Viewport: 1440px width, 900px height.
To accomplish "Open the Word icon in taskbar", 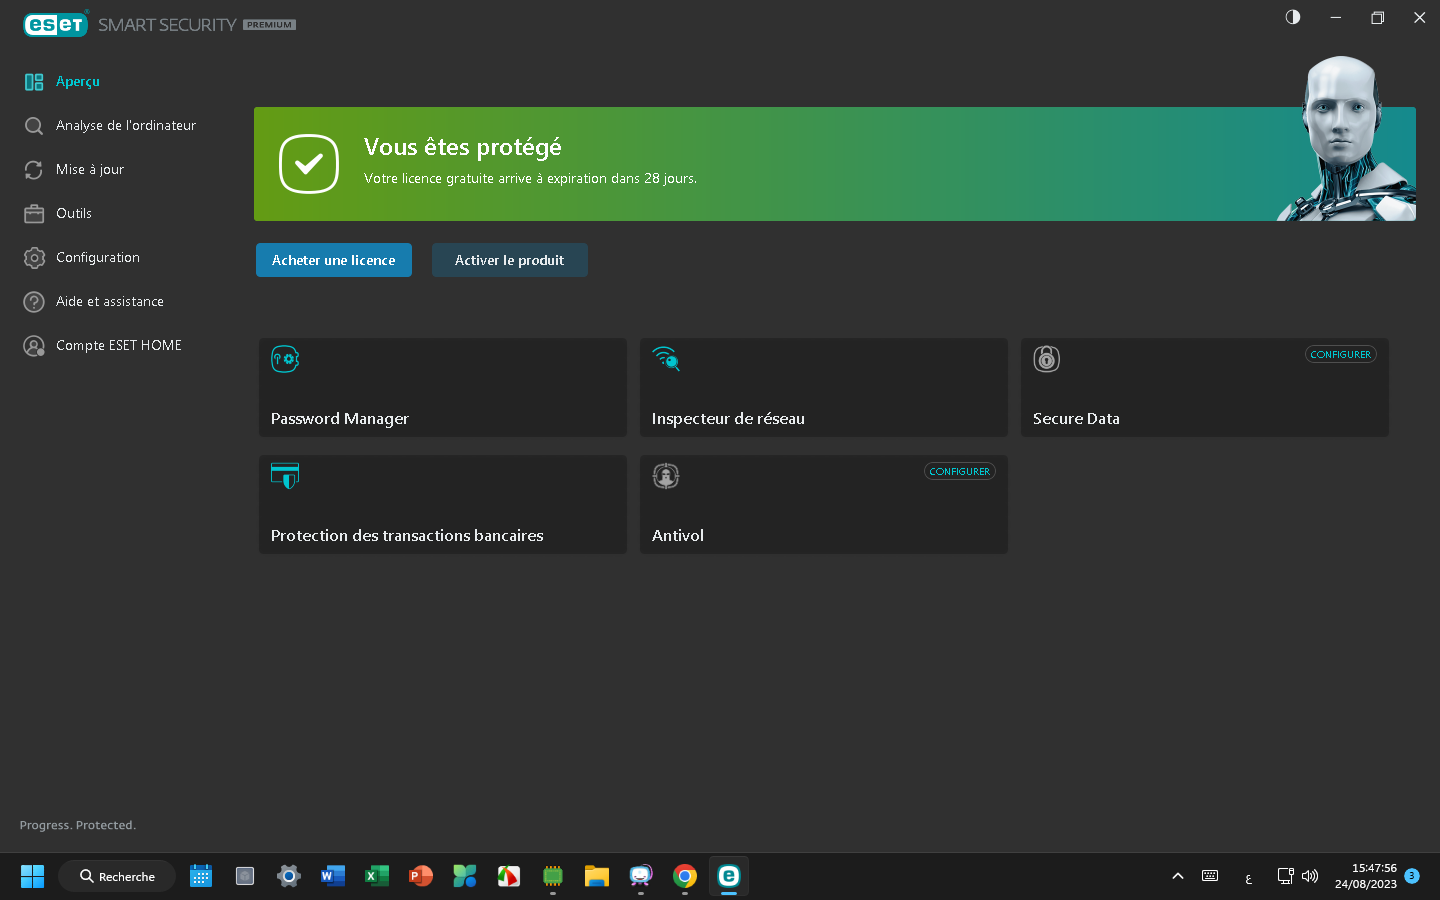I will 333,876.
